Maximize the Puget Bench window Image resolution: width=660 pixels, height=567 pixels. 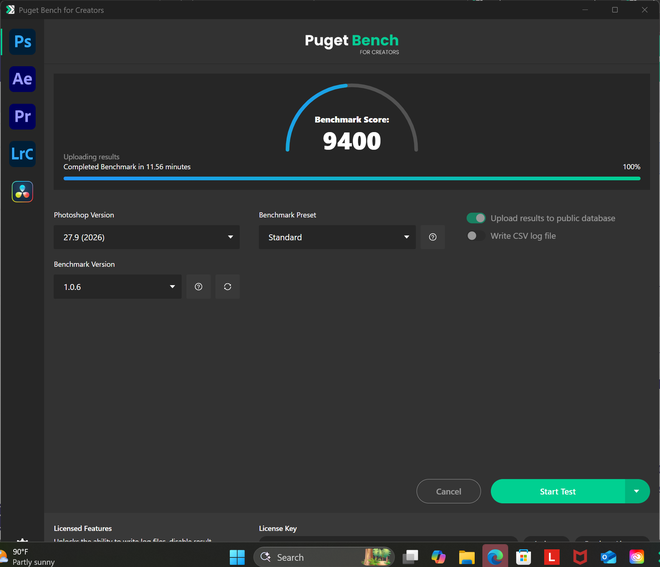615,10
